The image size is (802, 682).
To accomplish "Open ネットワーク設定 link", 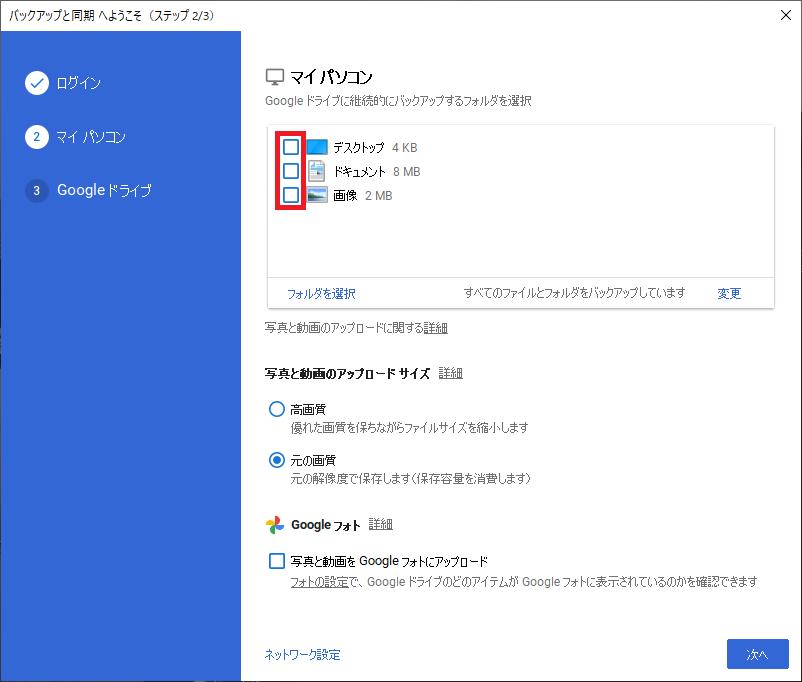I will click(x=302, y=655).
